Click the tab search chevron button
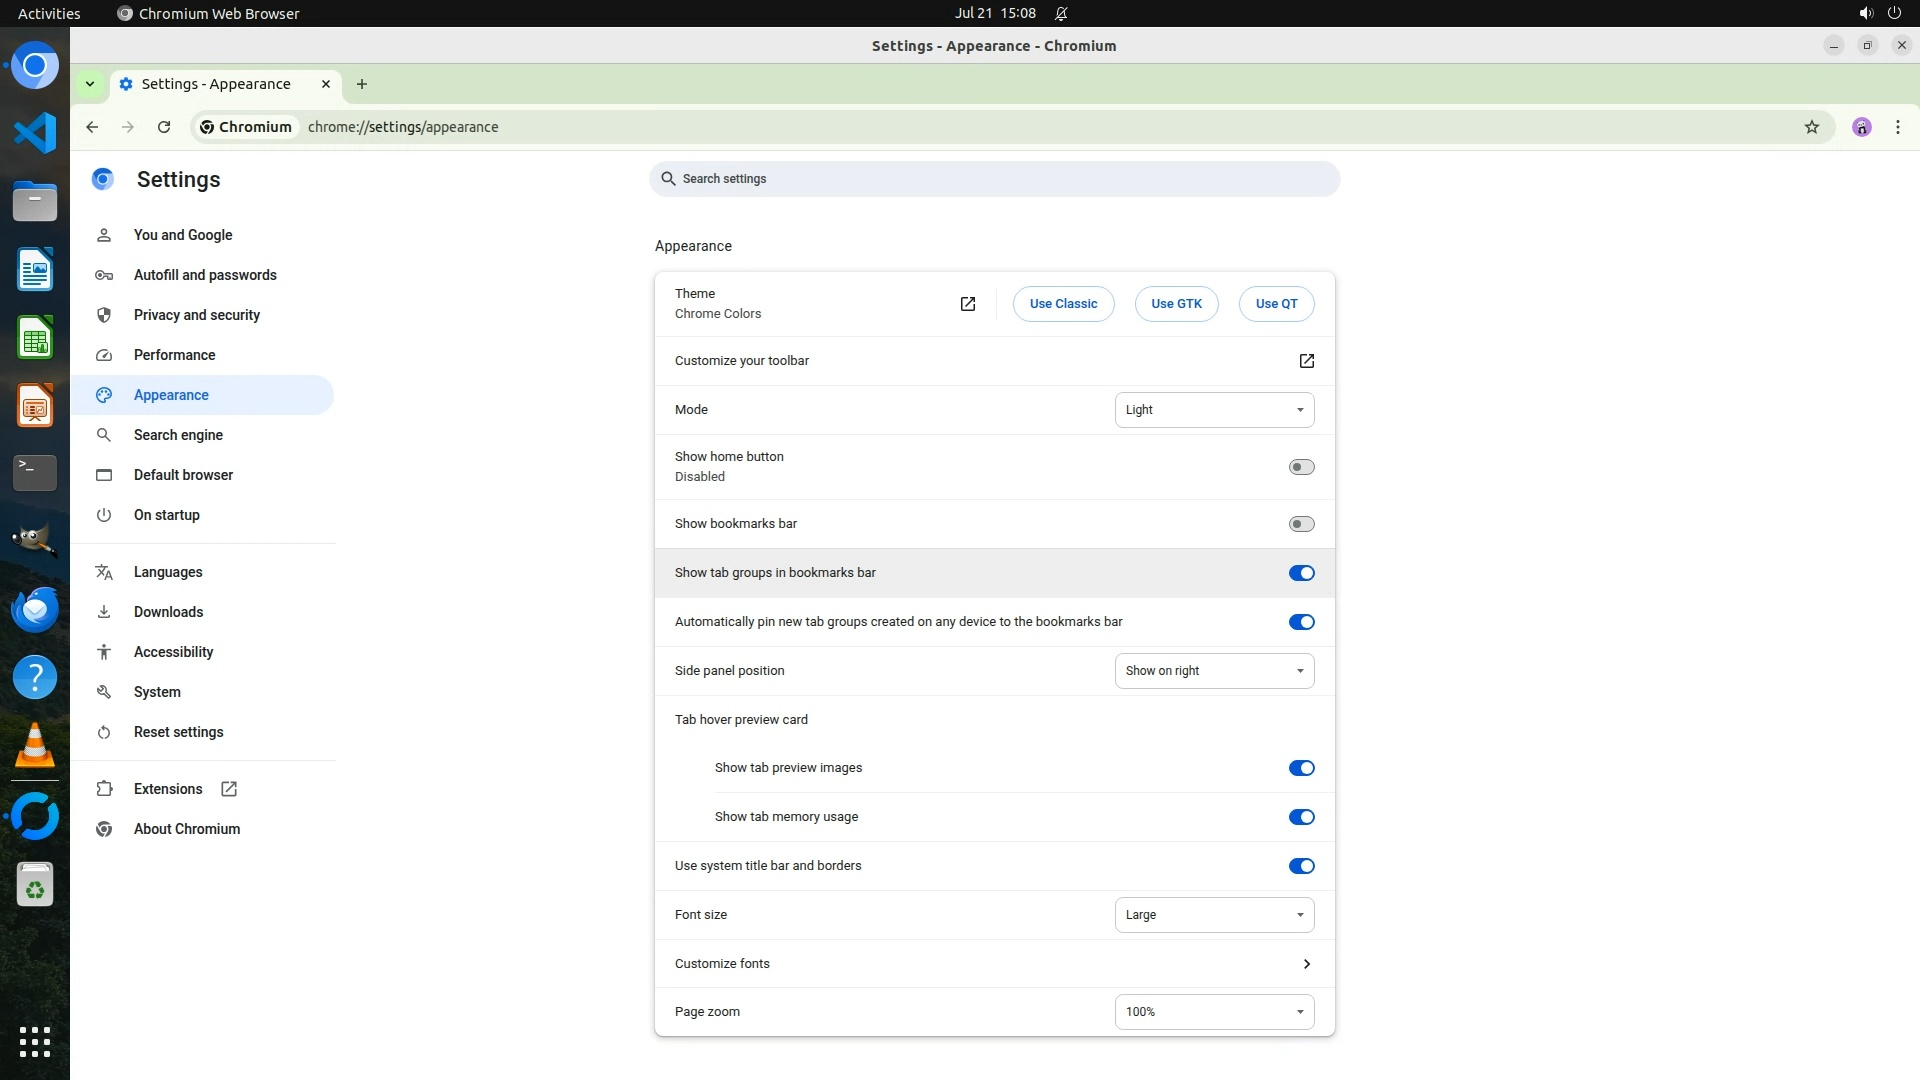Image resolution: width=1920 pixels, height=1080 pixels. click(90, 84)
